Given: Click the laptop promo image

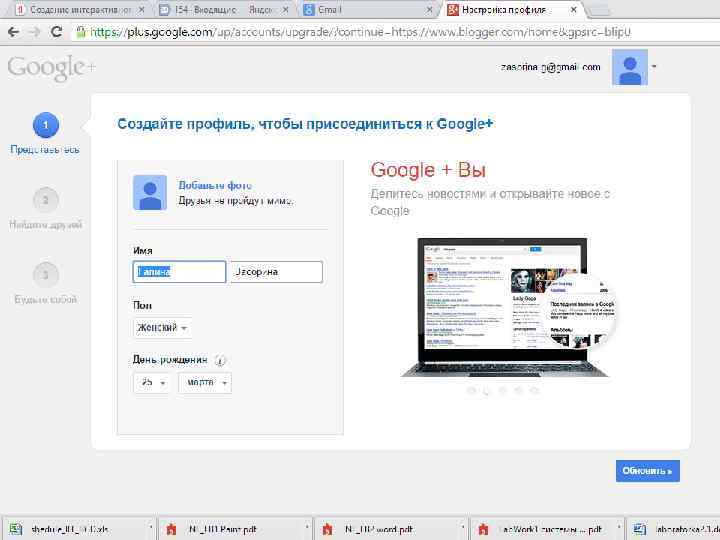Looking at the screenshot, I should pyautogui.click(x=507, y=307).
